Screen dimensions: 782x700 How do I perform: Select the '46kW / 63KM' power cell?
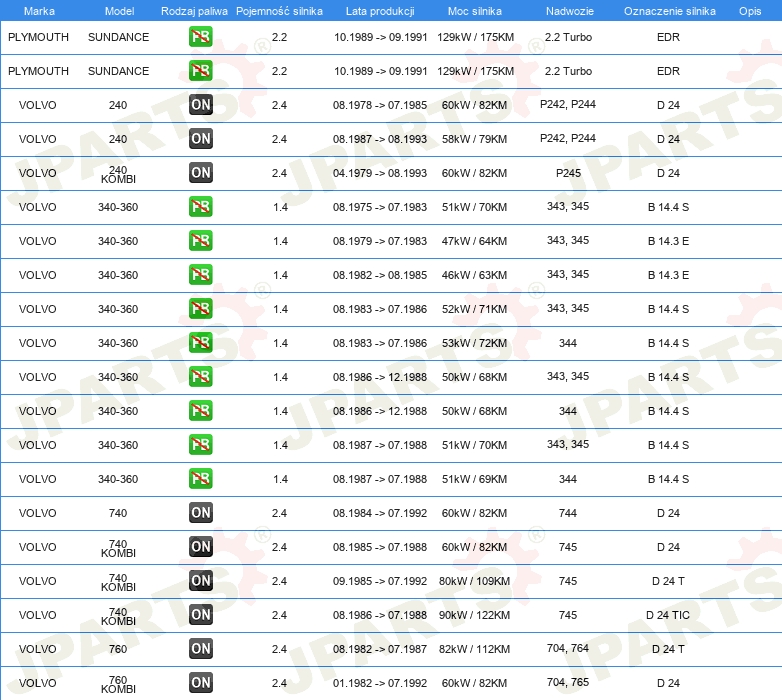(x=474, y=275)
